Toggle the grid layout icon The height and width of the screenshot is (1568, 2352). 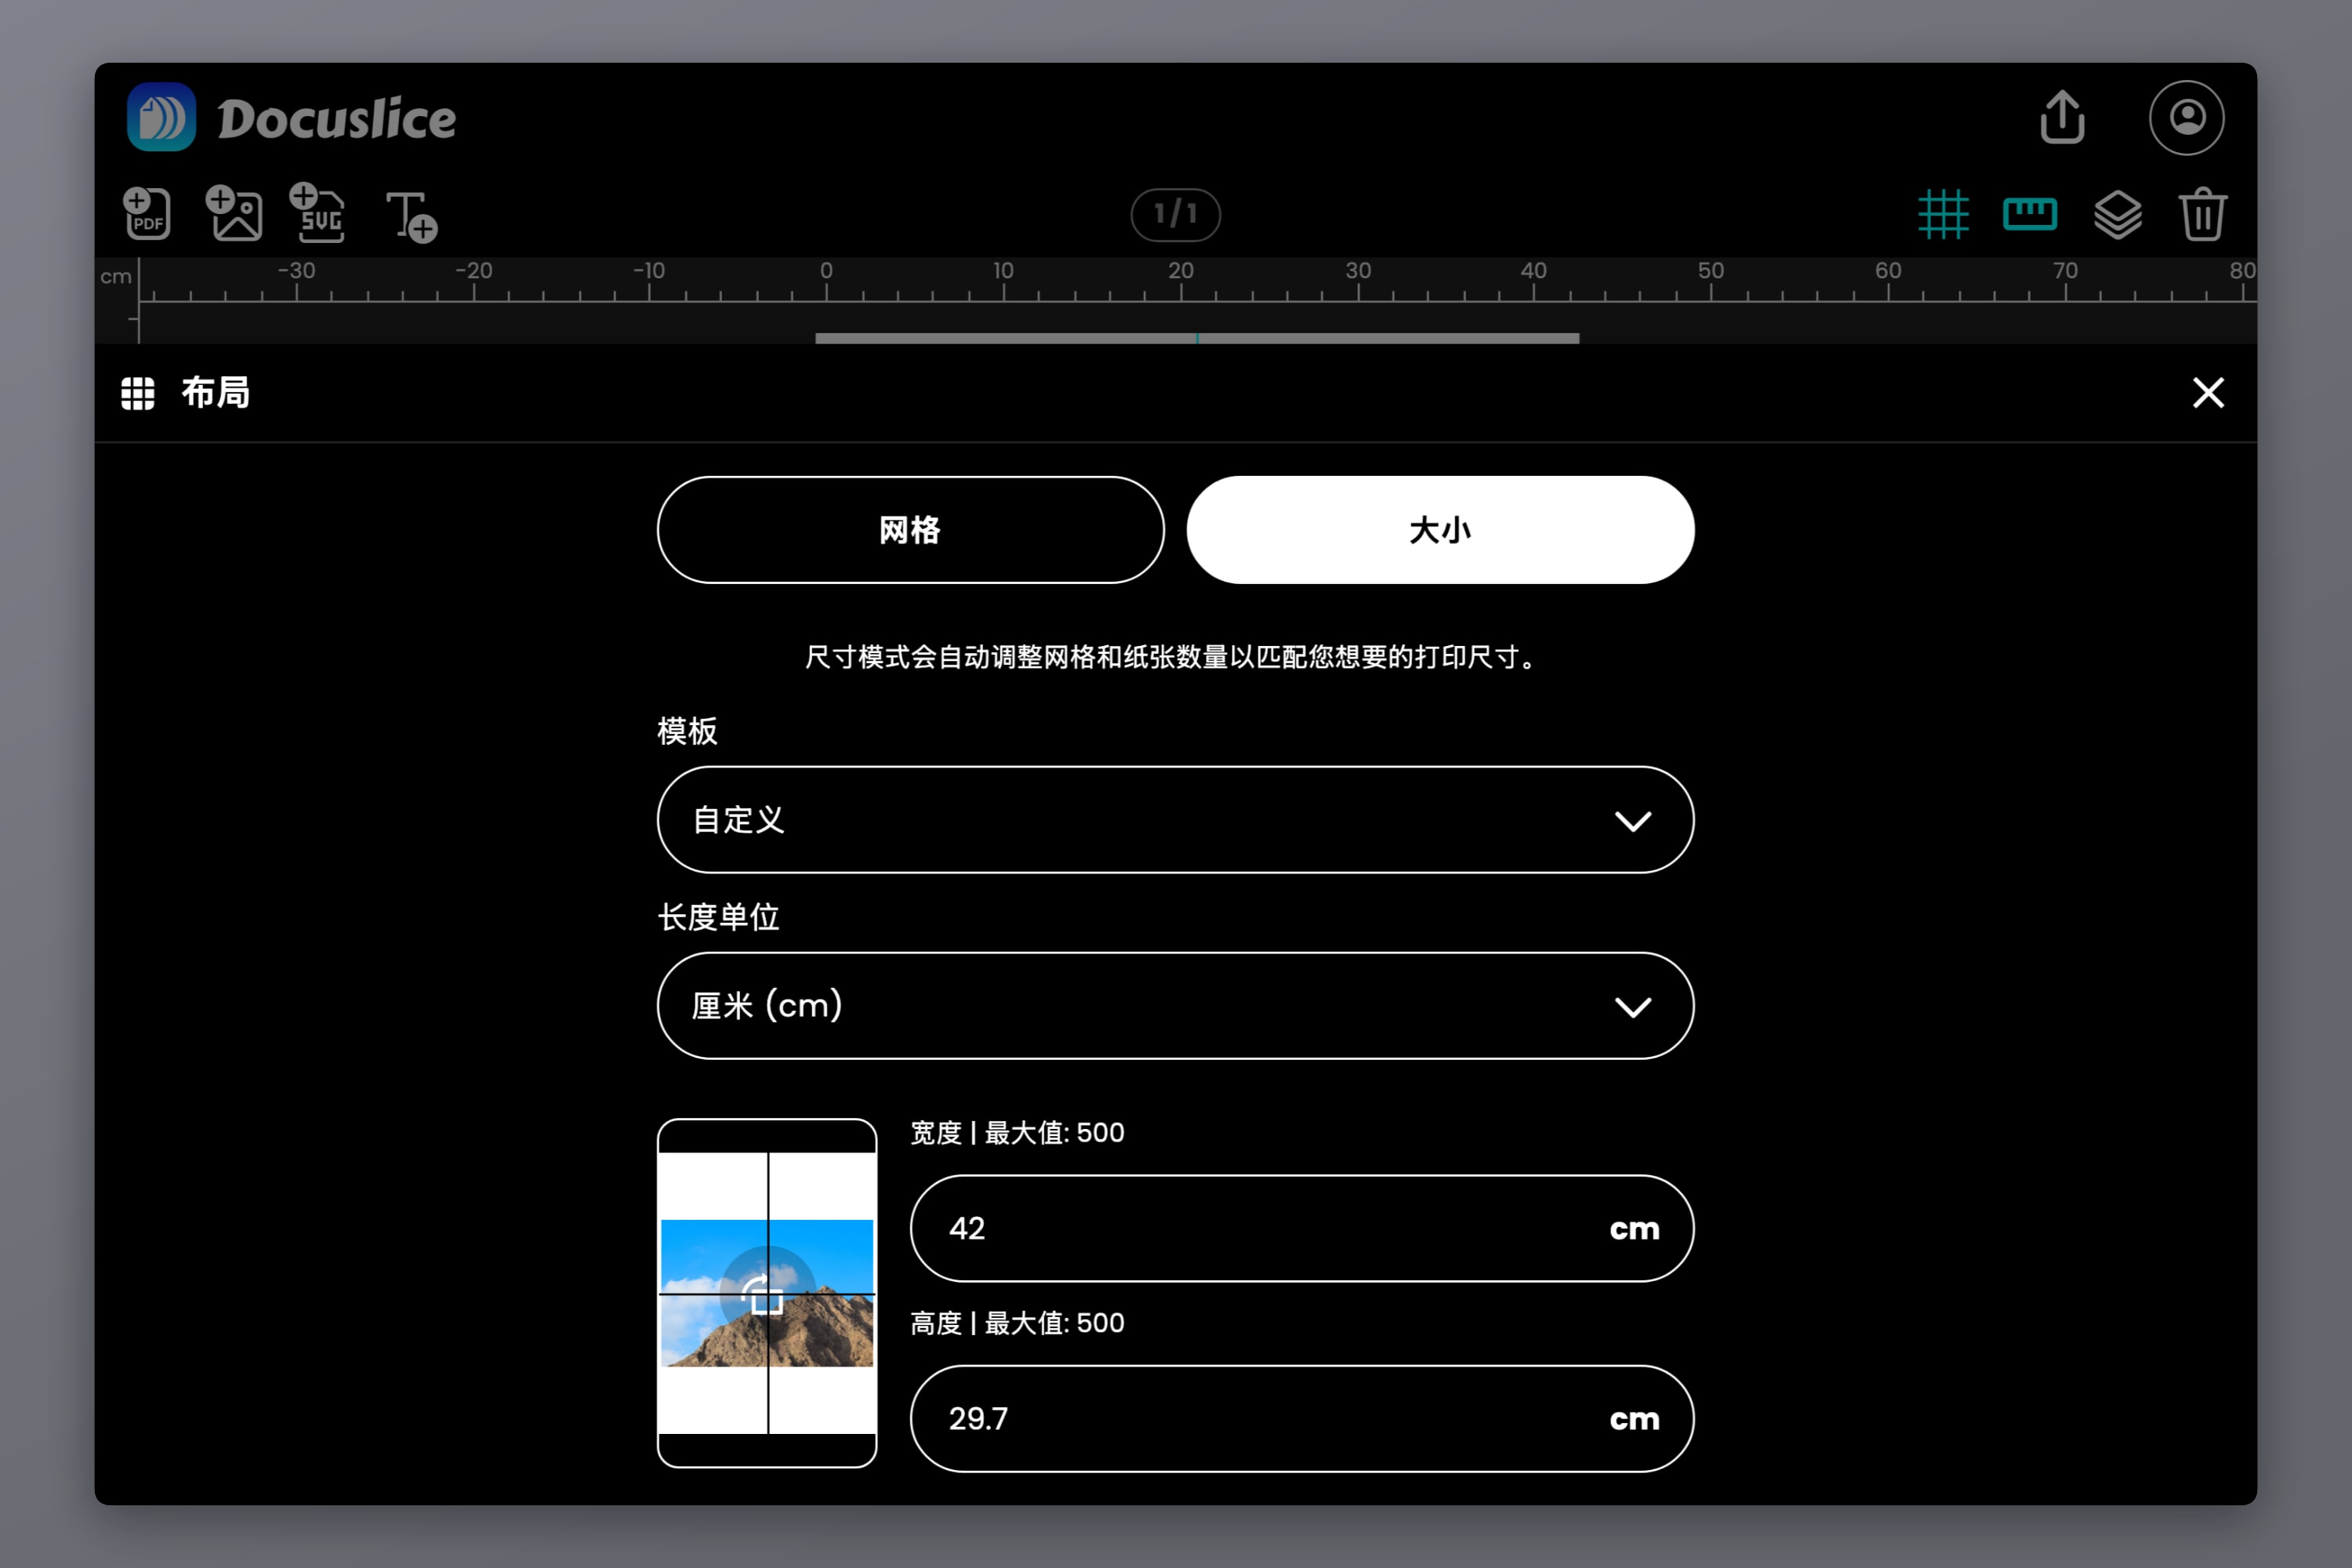click(1943, 214)
